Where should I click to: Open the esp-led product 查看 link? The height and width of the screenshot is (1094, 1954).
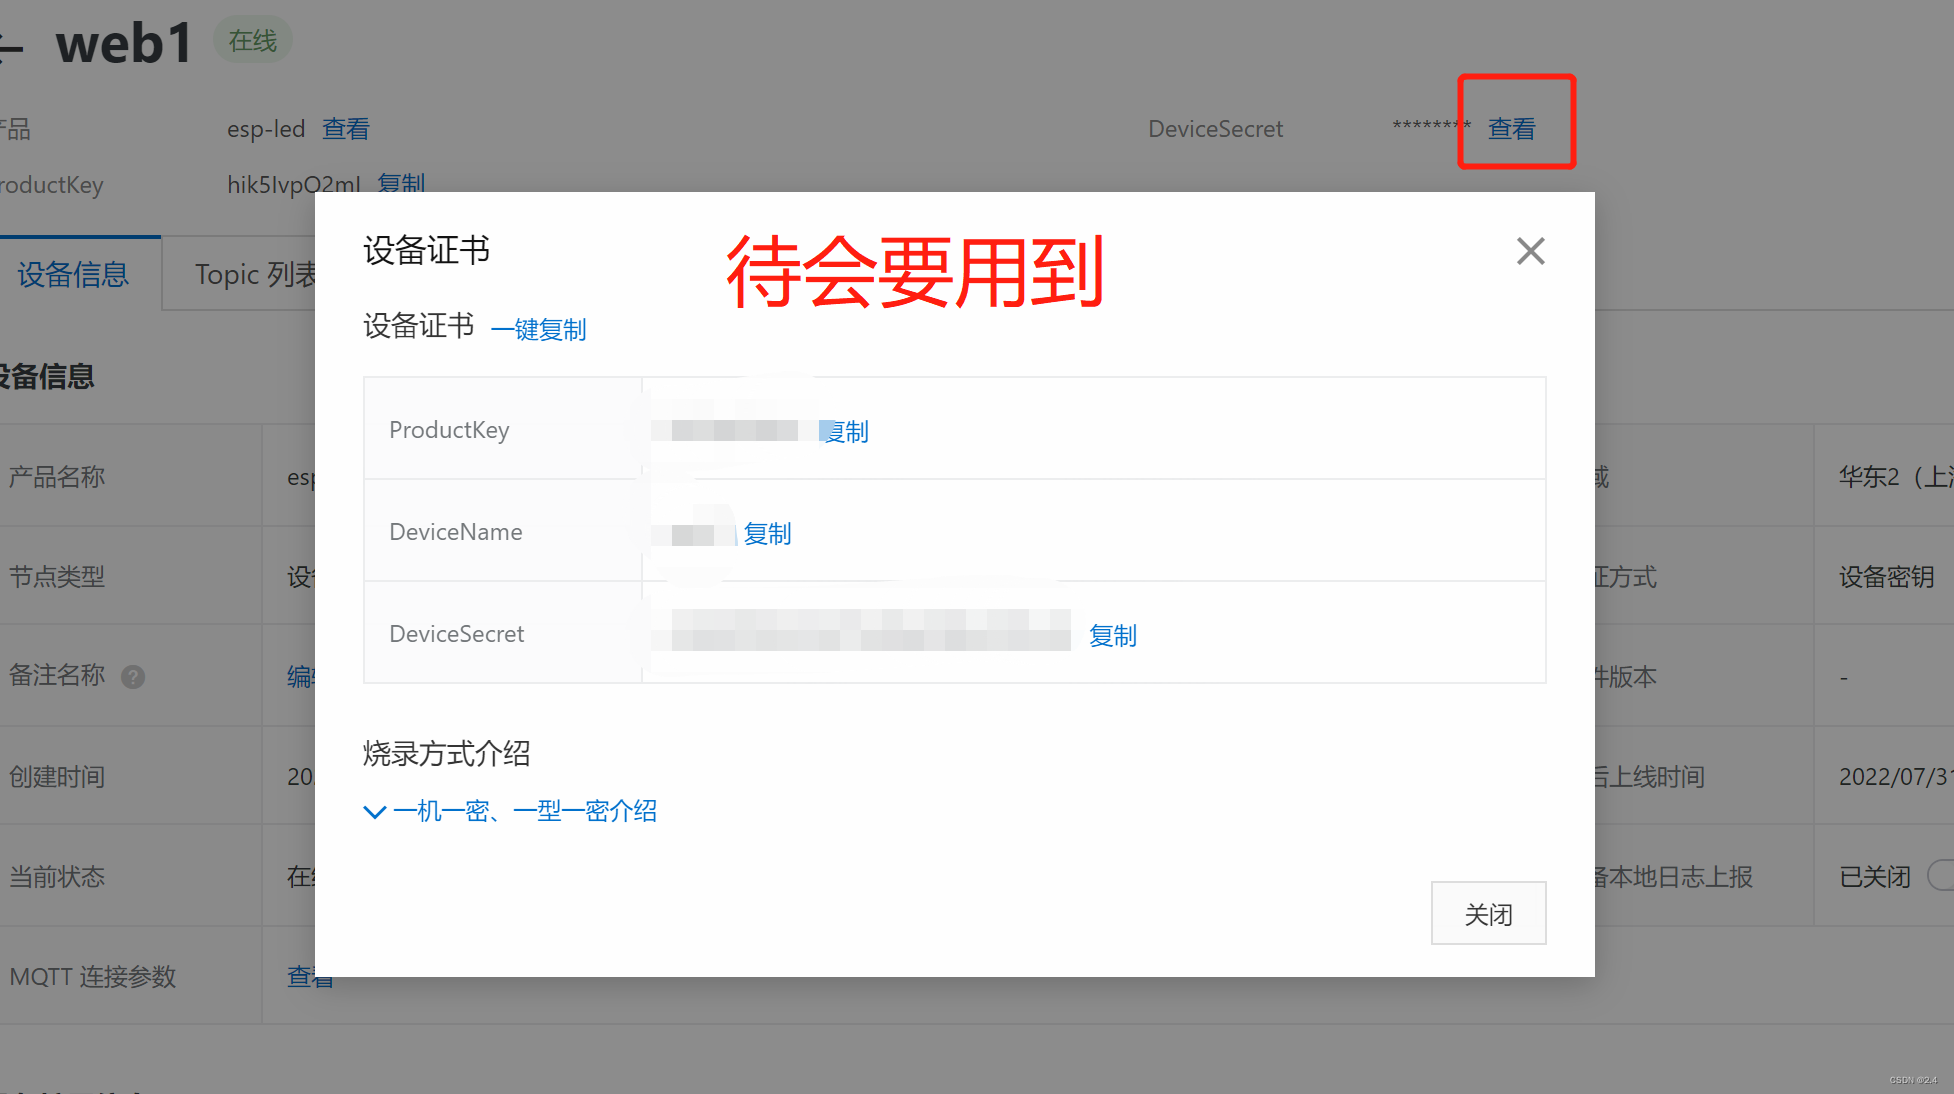tap(346, 129)
